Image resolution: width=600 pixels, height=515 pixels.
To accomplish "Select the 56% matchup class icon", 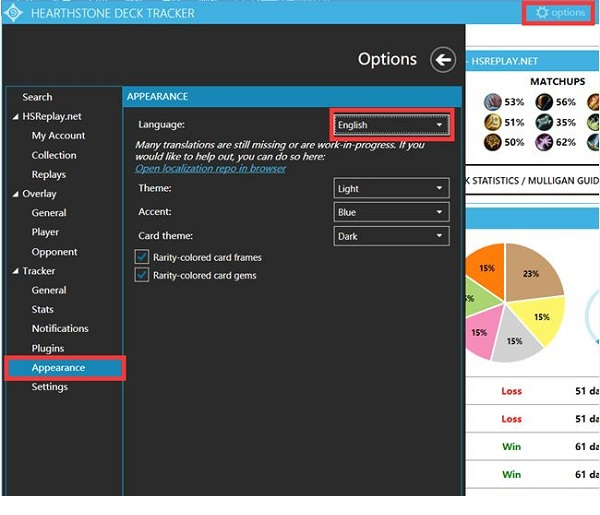I will (544, 102).
